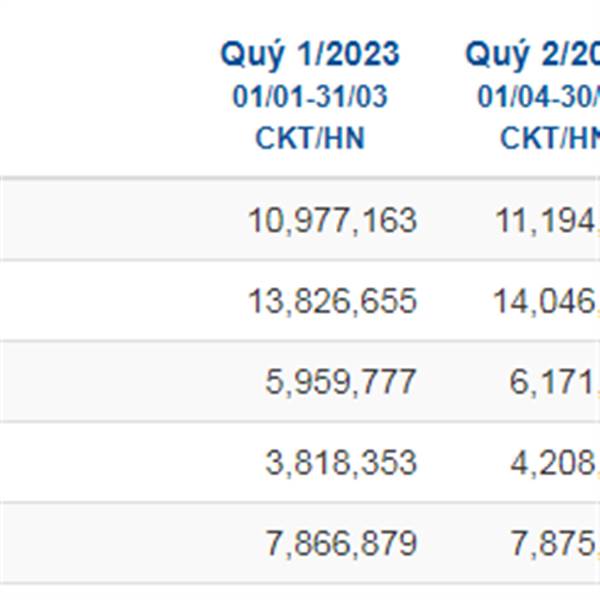Select the cell showing 10,977,163
This screenshot has height=600, width=600.
[x=331, y=220]
